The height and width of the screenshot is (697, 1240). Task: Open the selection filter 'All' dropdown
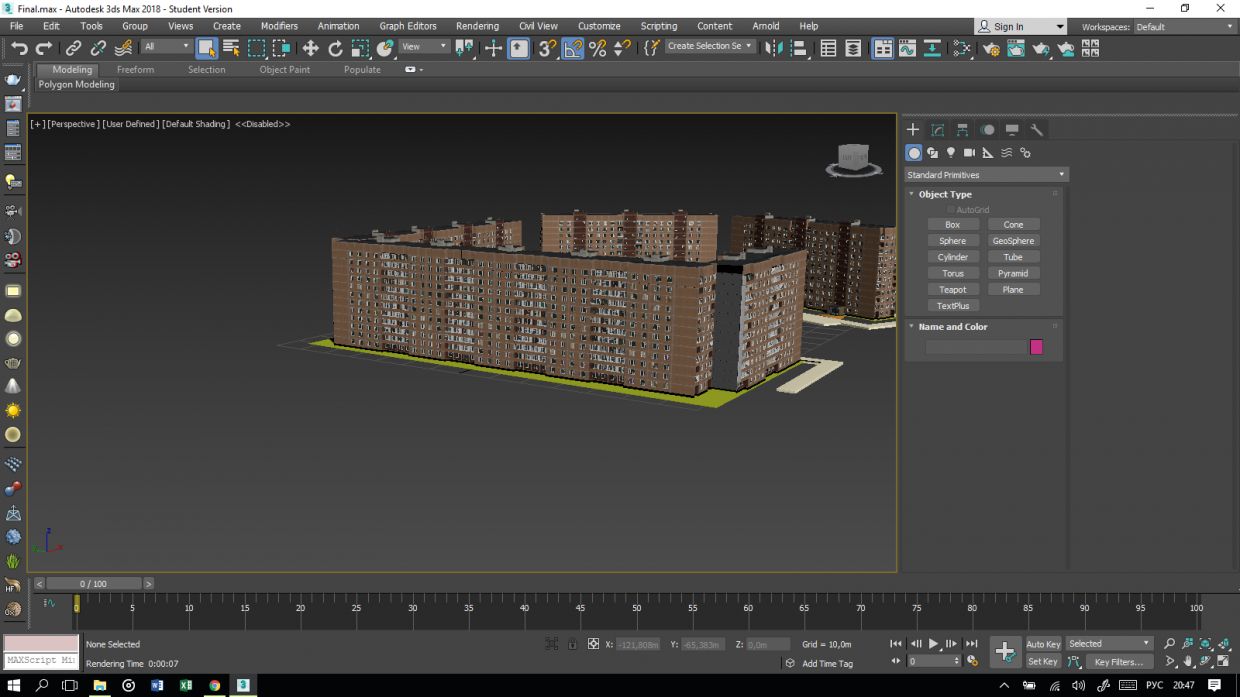pos(166,47)
